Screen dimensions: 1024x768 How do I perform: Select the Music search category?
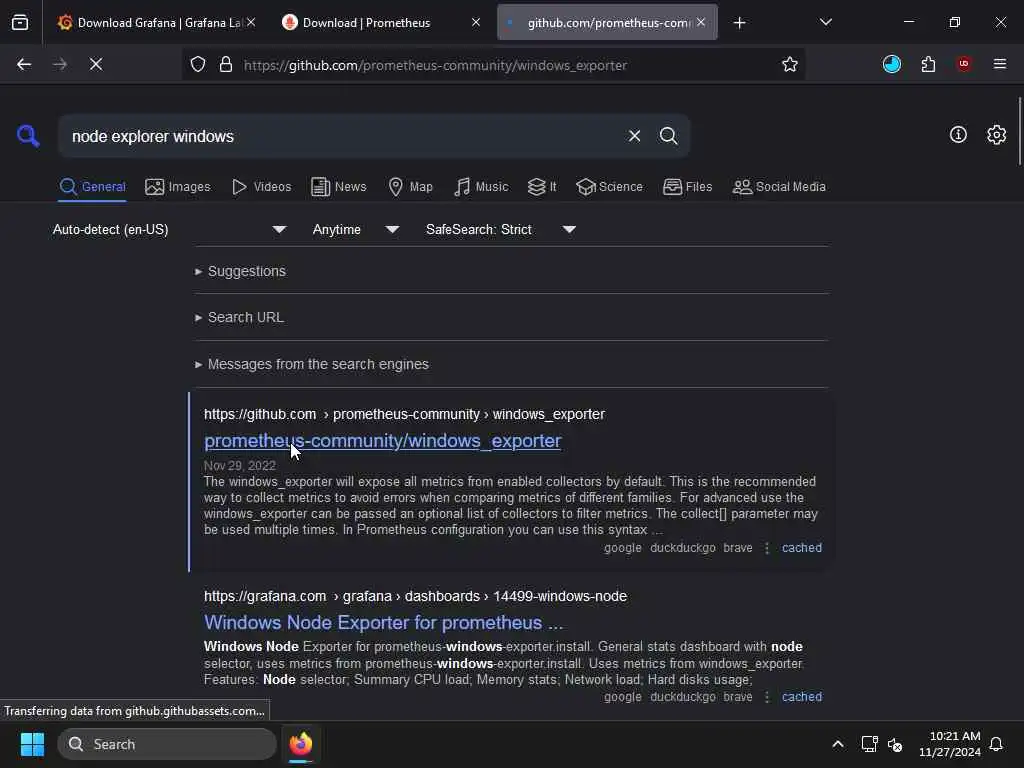(x=481, y=187)
